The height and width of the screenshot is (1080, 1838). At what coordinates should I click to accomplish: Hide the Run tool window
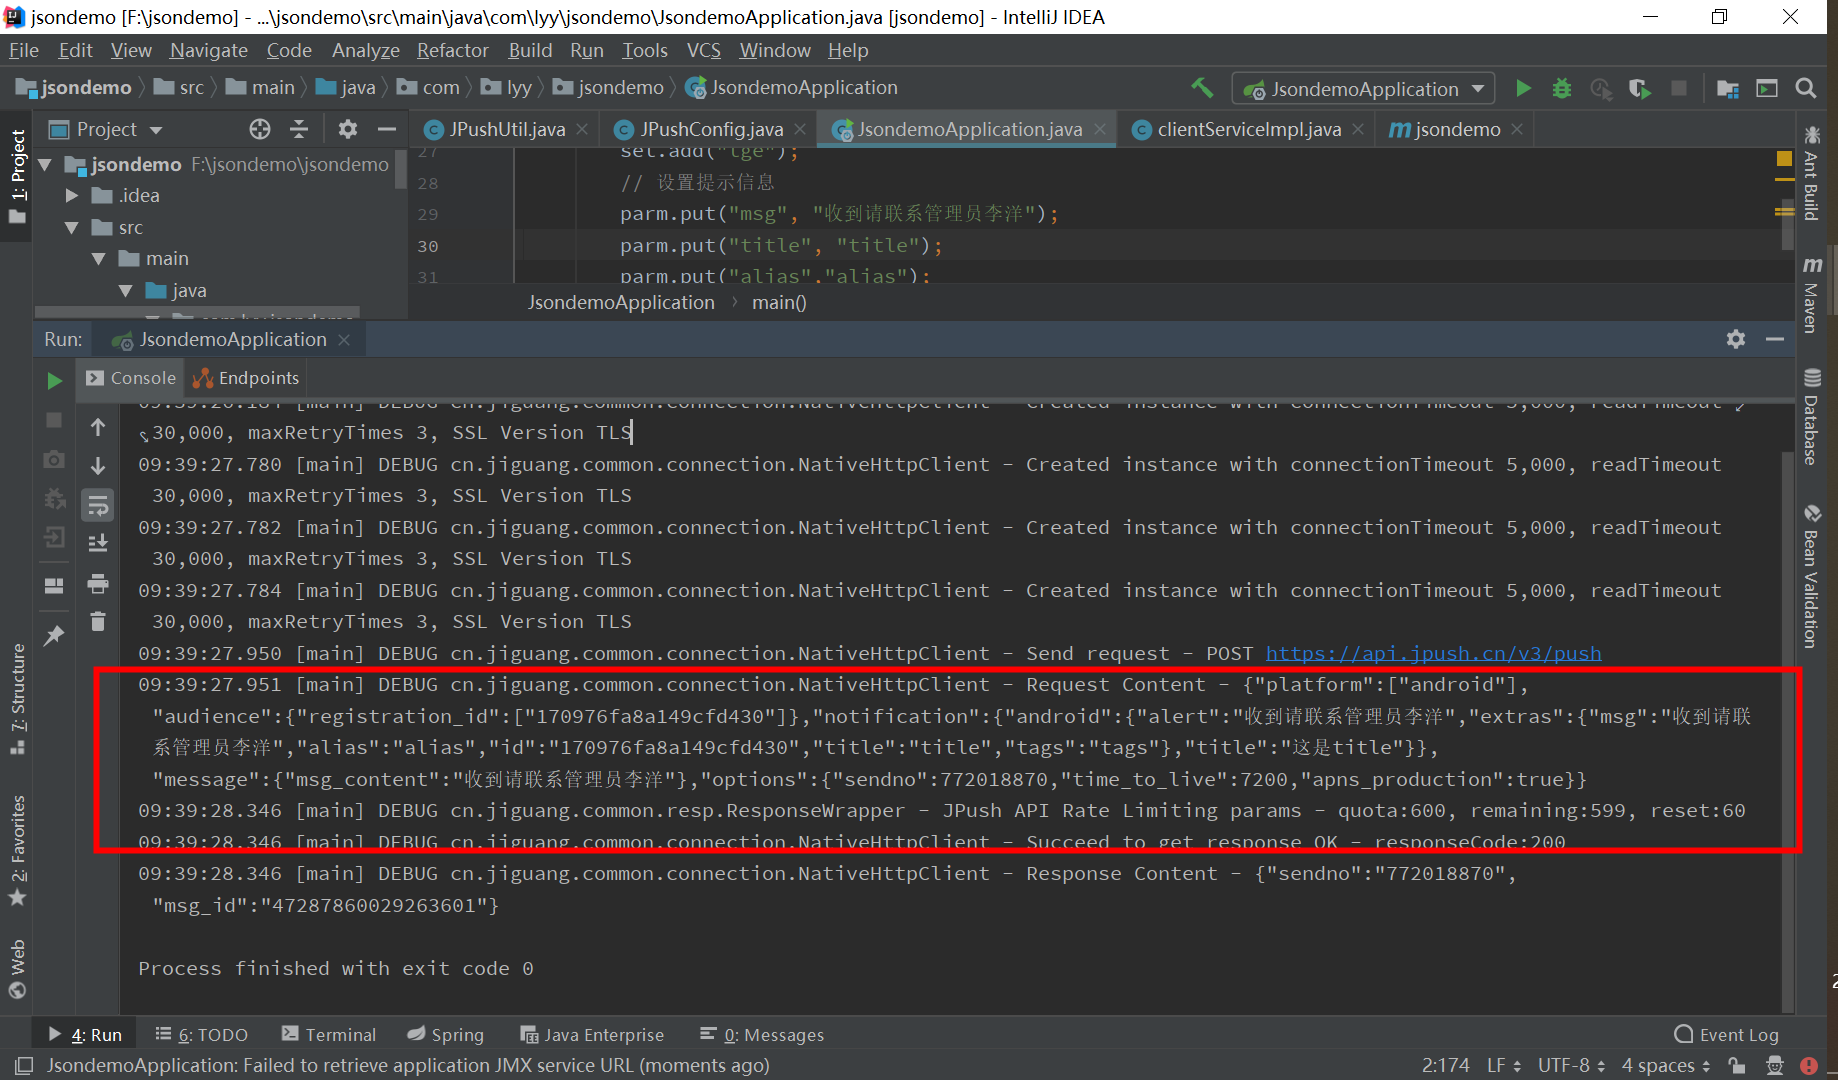coord(1775,339)
